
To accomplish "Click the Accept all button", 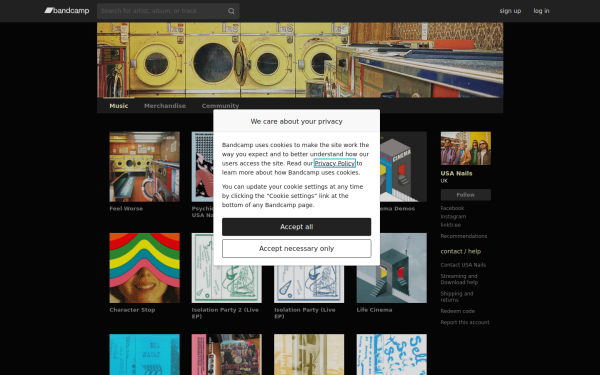I will coord(297,227).
